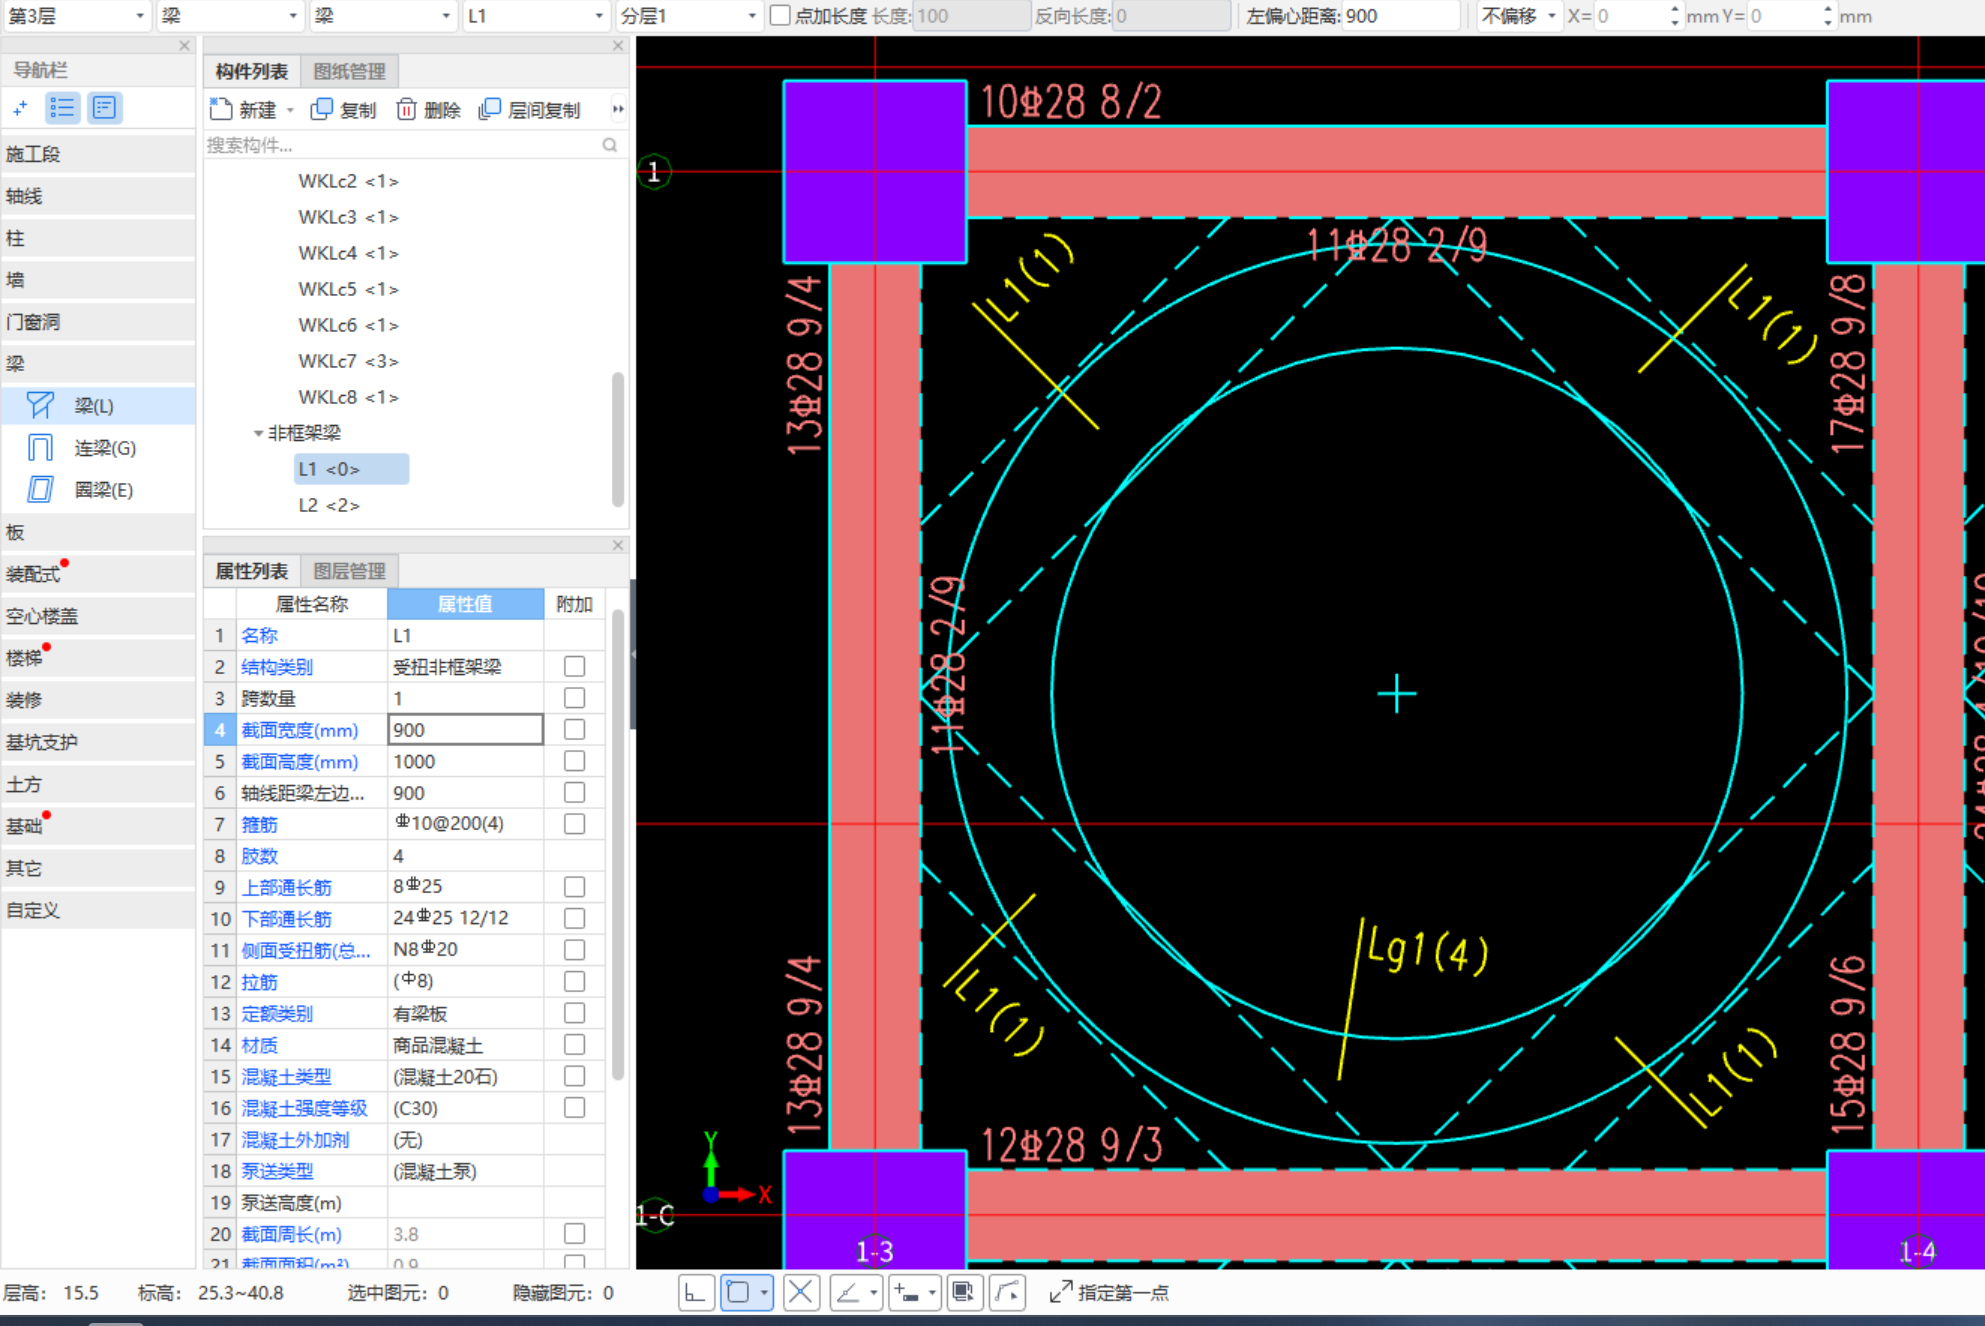Viewport: 1985px width, 1326px height.
Task: Click the sparkle add icon in navigation bar
Action: pos(20,108)
